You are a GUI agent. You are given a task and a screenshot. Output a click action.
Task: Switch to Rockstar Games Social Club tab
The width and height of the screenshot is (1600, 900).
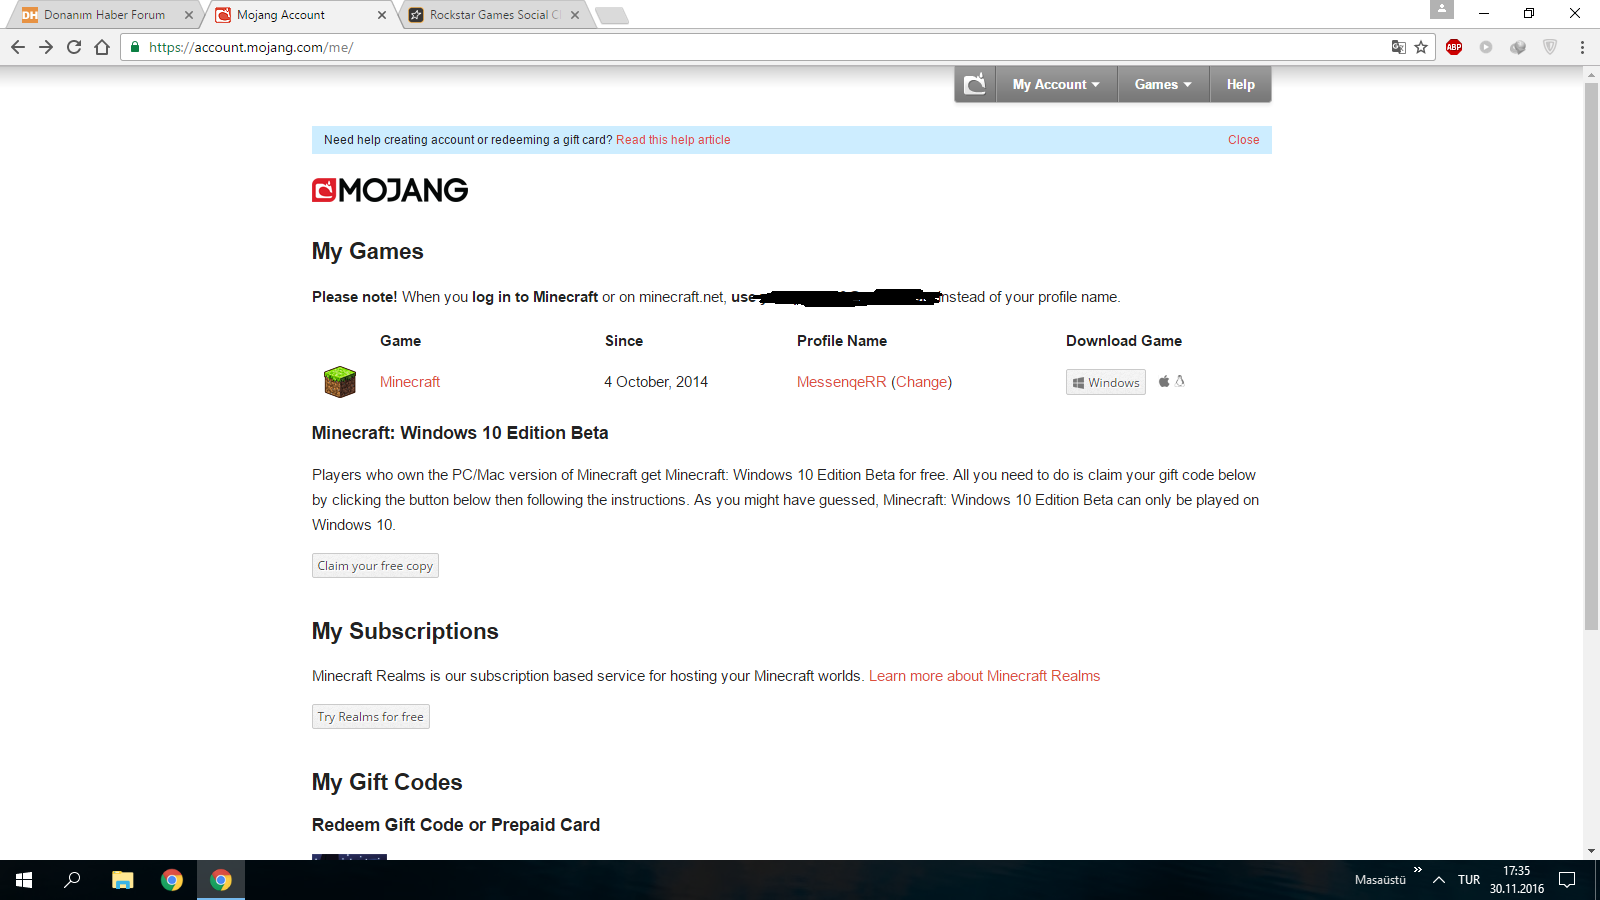click(494, 15)
